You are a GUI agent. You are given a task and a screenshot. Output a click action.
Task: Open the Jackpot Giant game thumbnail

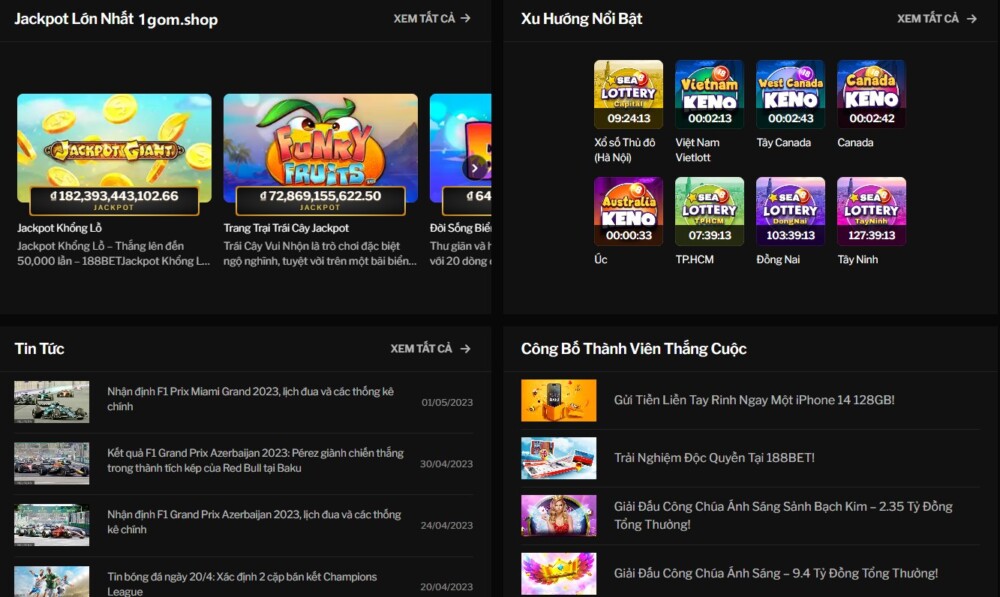point(114,150)
